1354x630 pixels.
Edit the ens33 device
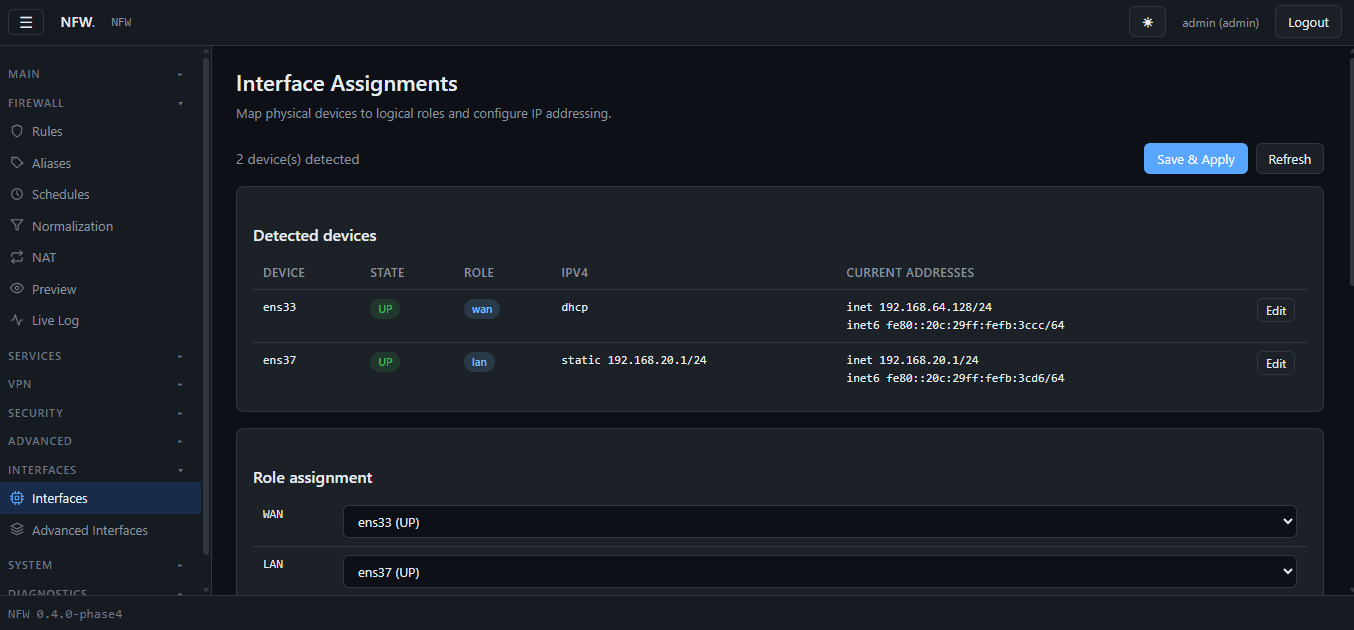click(x=1275, y=310)
